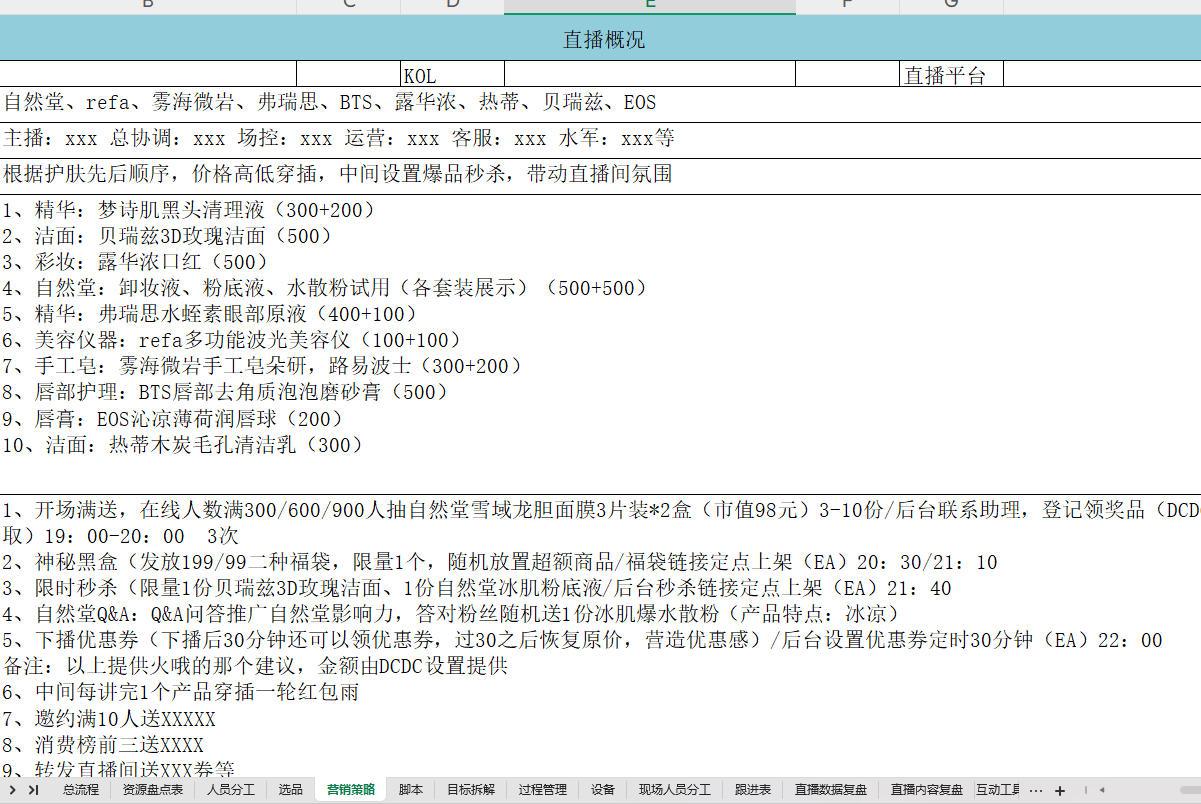The image size is (1201, 804).
Task: Click line 10、洁面：热蒂木炭毛孔清洁乳
Action: 183,445
